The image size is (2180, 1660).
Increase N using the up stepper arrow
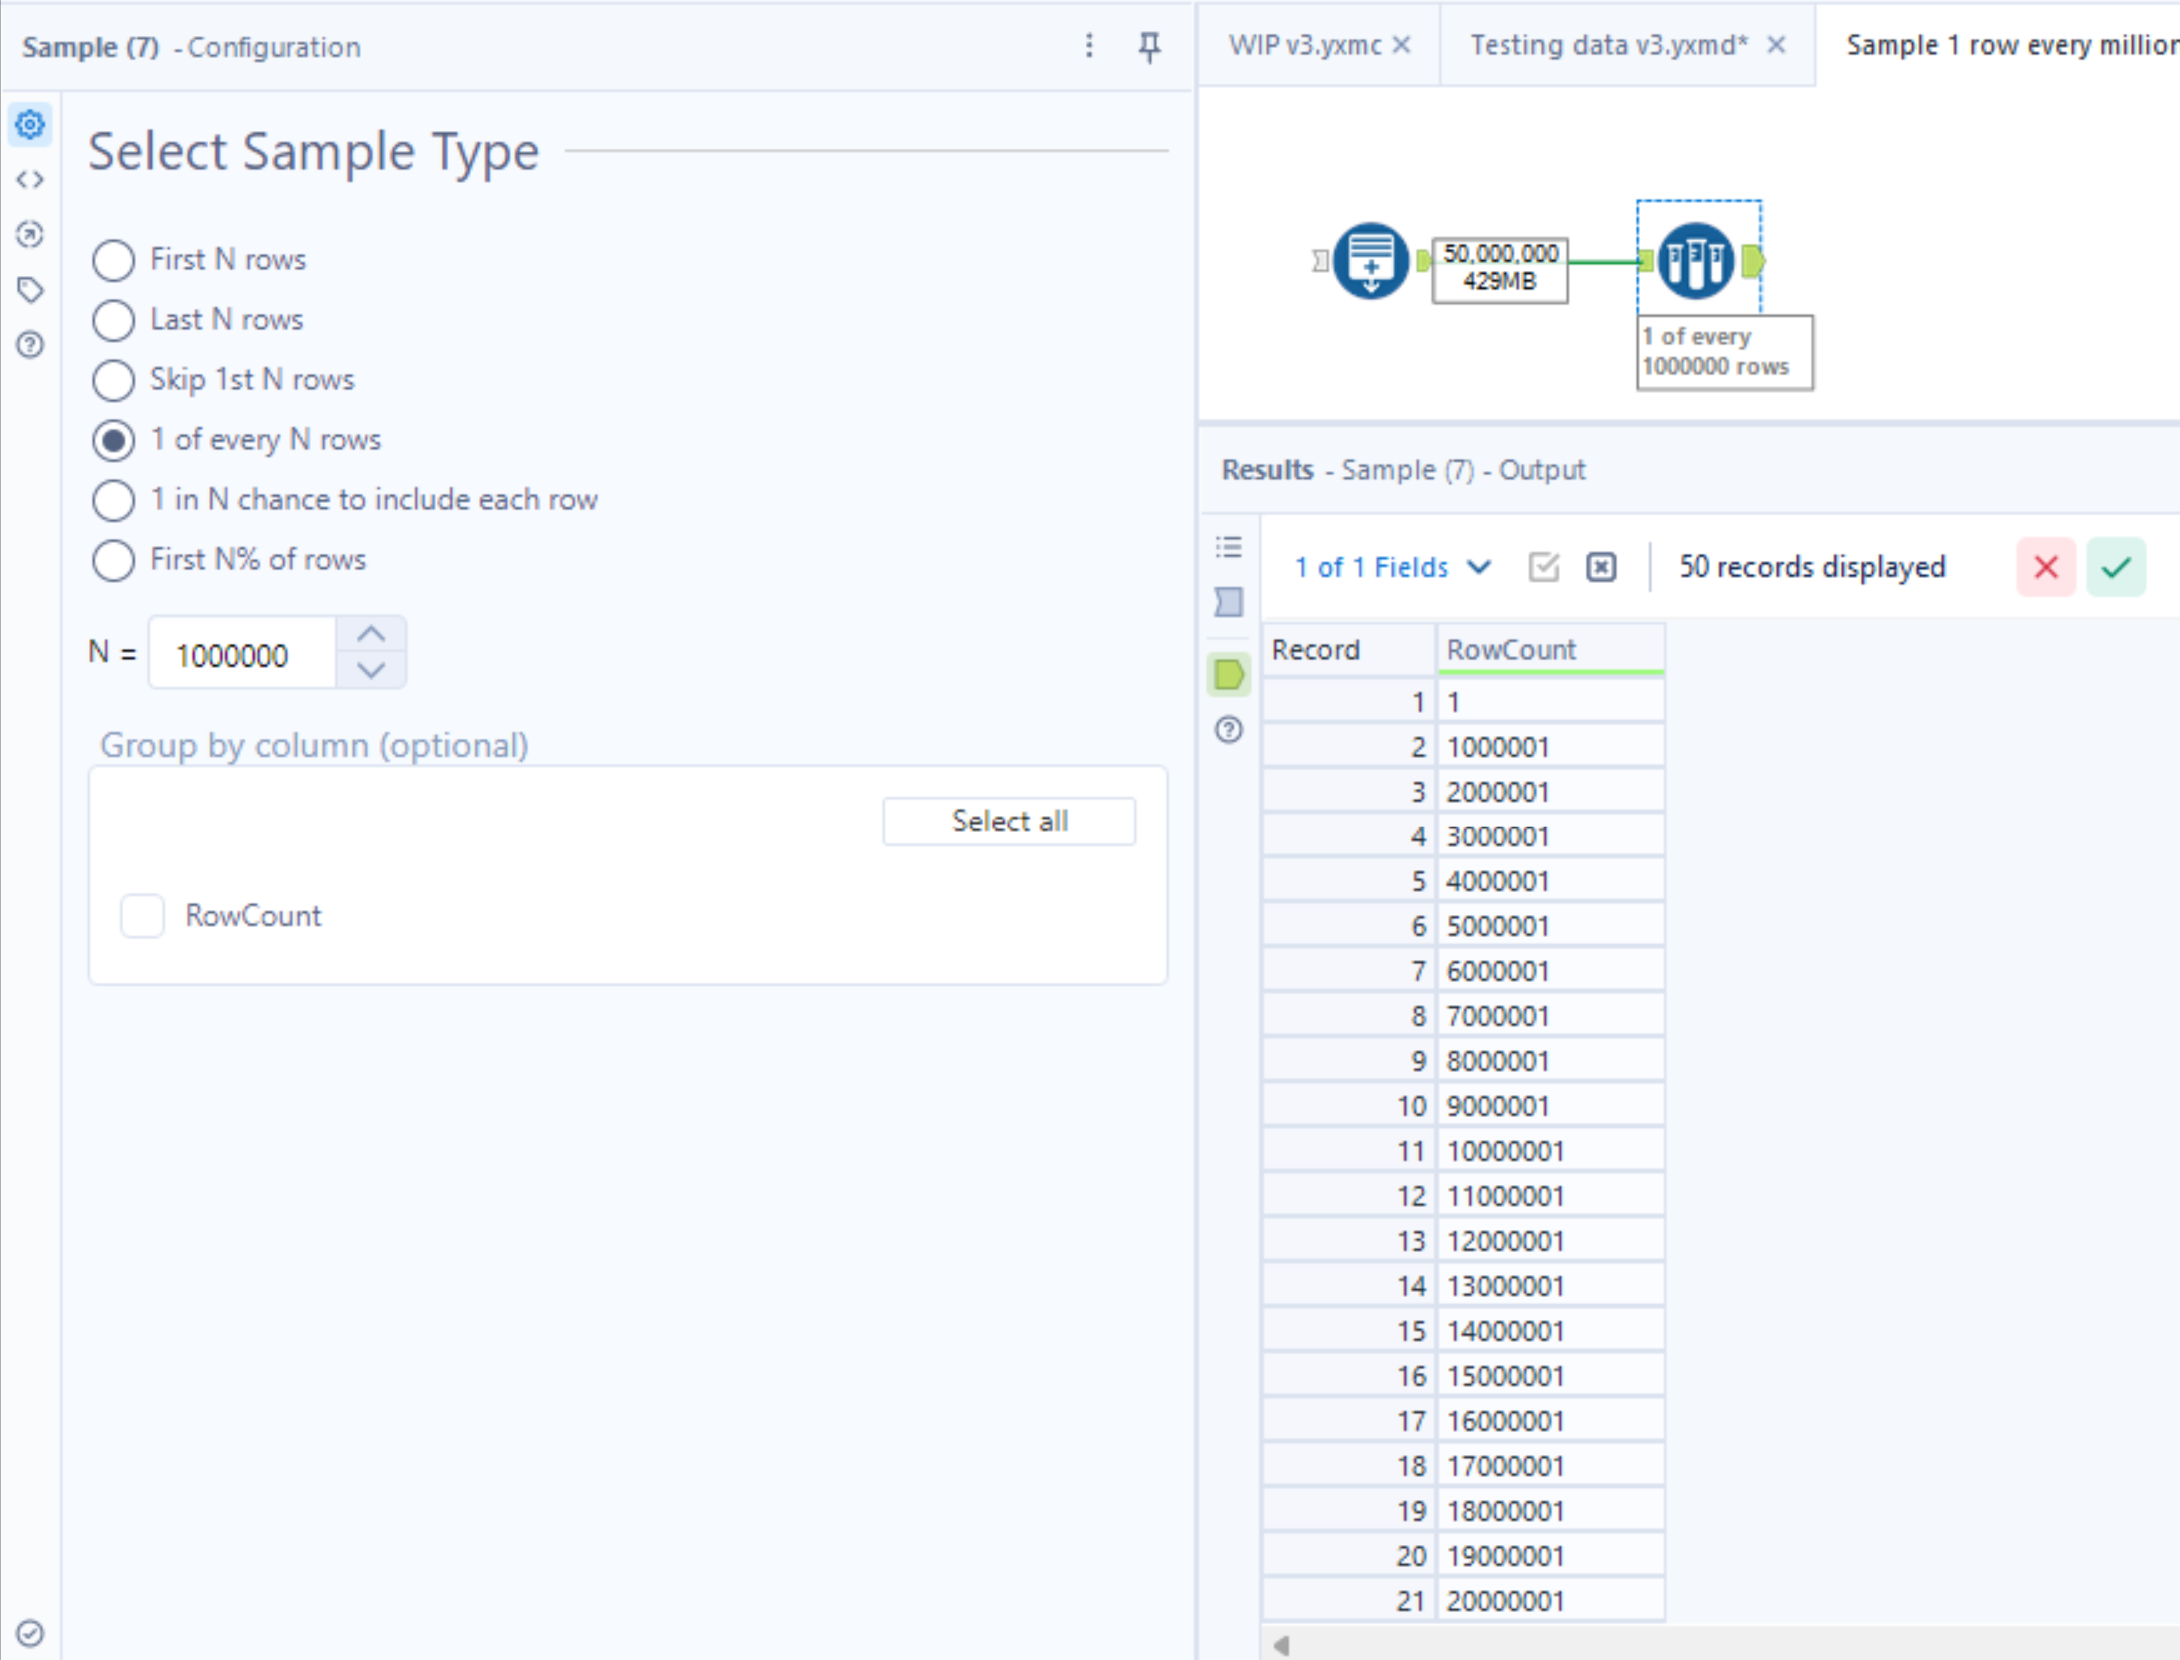pos(371,634)
